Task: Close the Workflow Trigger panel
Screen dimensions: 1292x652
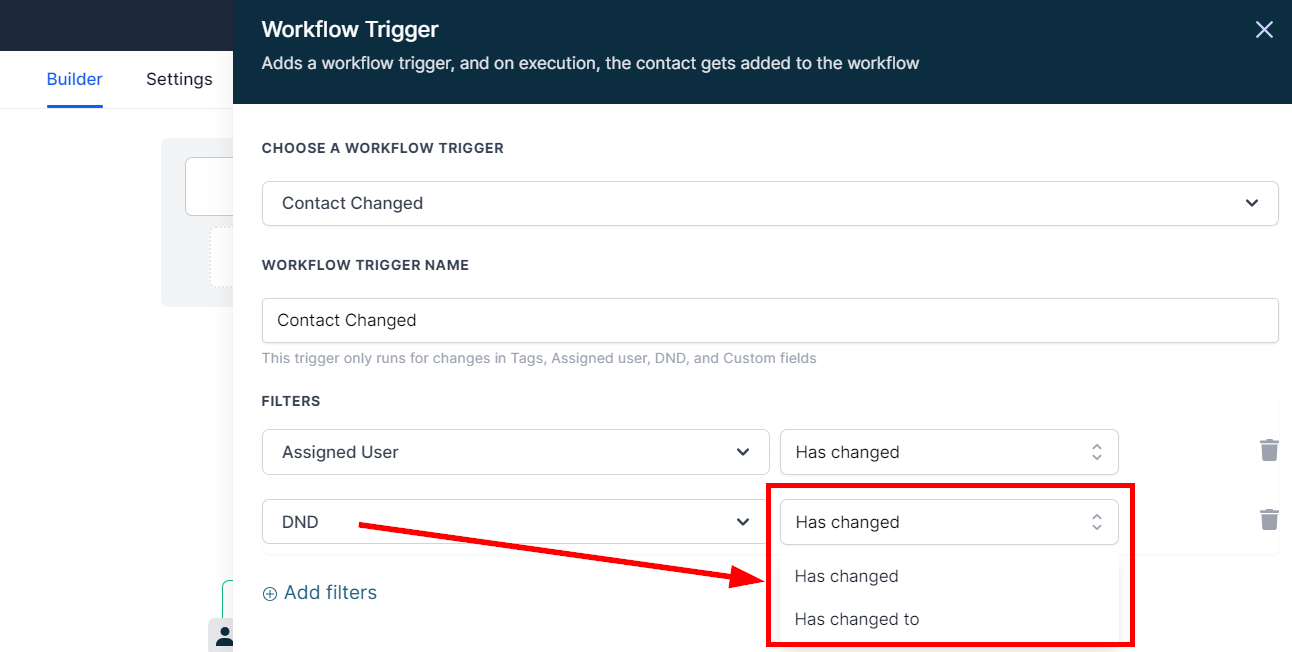Action: click(x=1264, y=30)
